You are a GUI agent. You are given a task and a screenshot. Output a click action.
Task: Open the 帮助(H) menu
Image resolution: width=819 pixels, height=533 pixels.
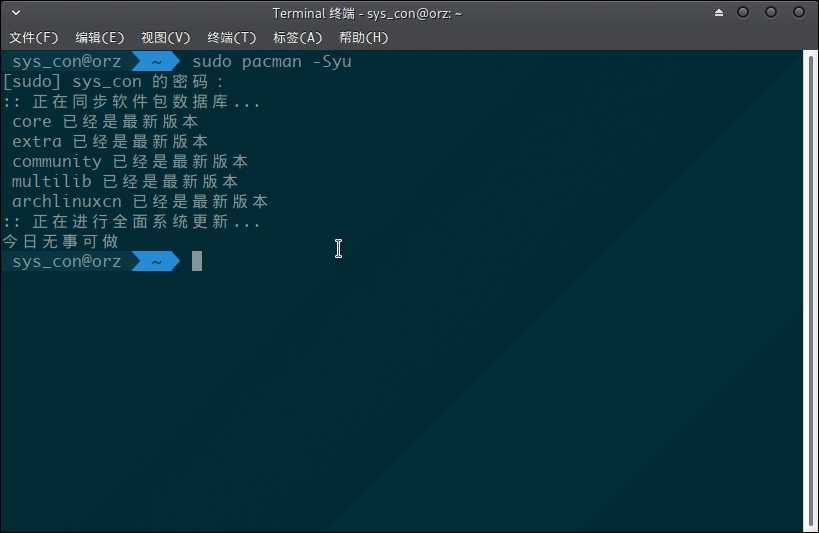pos(364,38)
